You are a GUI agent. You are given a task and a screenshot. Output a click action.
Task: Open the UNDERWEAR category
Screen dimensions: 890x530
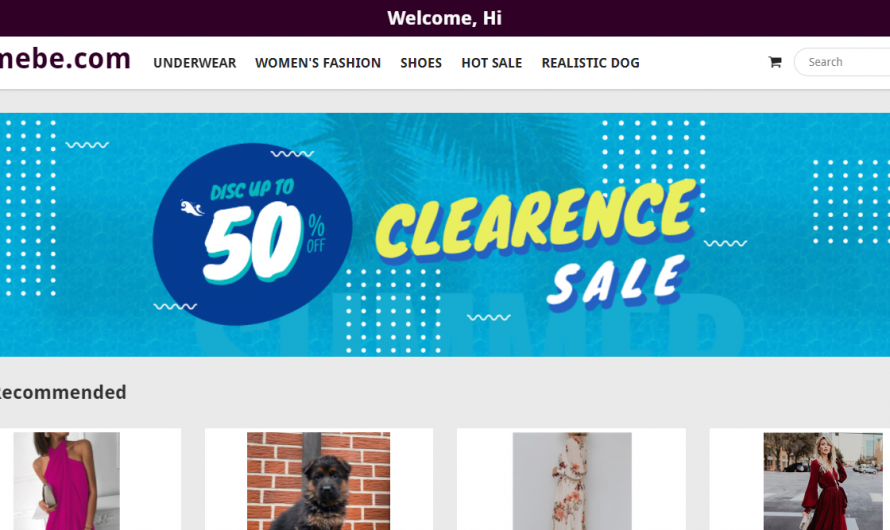195,63
